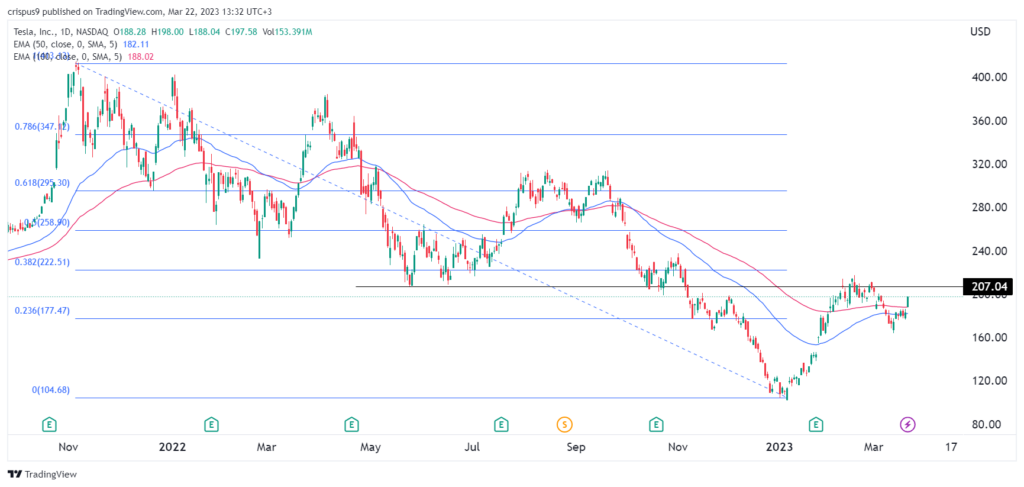The width and height of the screenshot is (1024, 487).
Task: Click the earnings marker just before May
Action: pyautogui.click(x=352, y=424)
